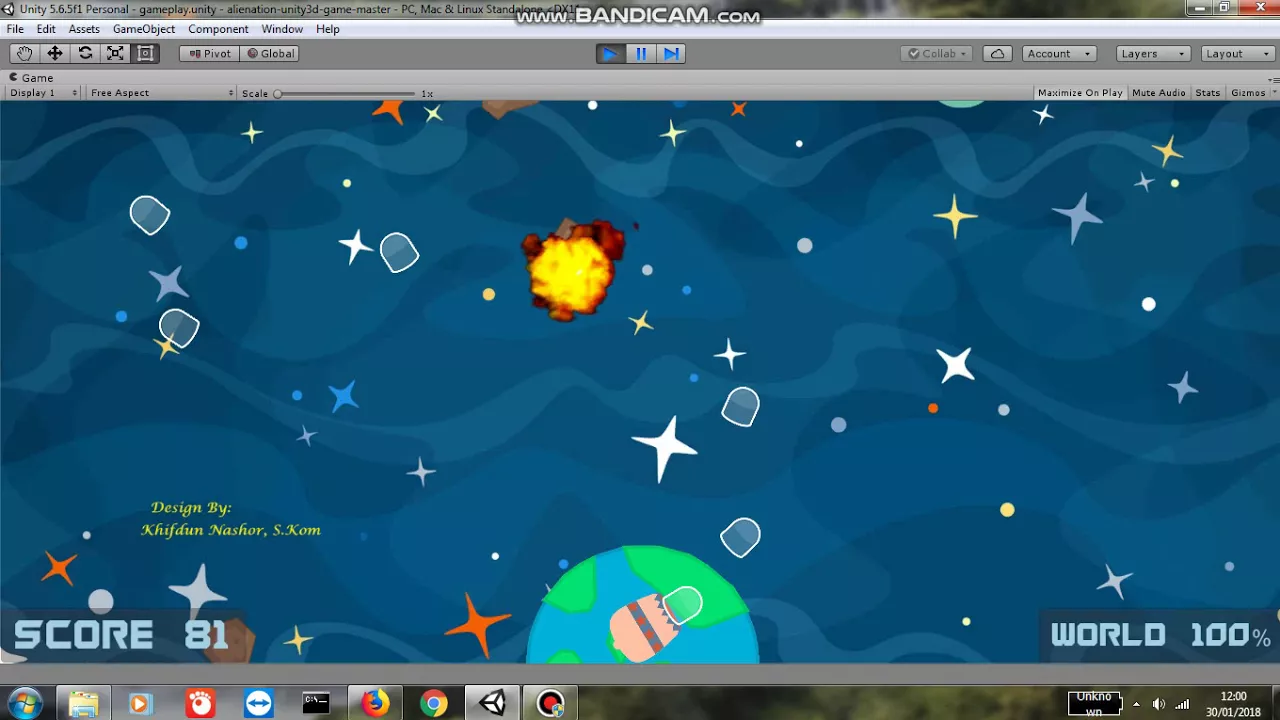
Task: Open the Assets menu
Action: tap(84, 29)
